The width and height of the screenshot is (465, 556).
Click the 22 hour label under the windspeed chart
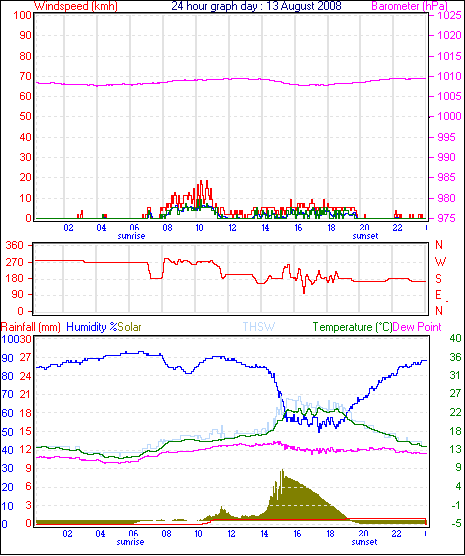tap(397, 228)
